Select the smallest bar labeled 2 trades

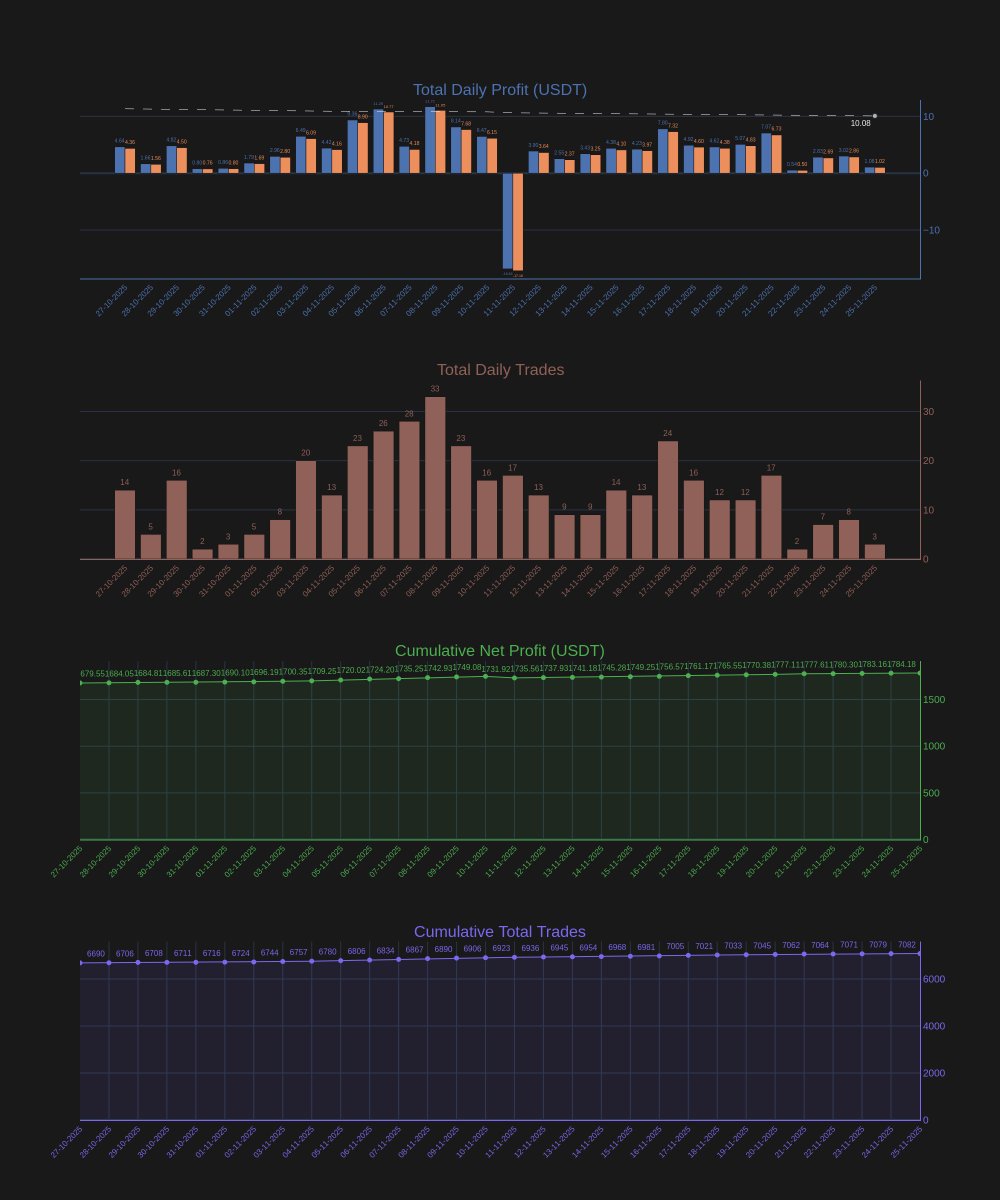(x=200, y=552)
